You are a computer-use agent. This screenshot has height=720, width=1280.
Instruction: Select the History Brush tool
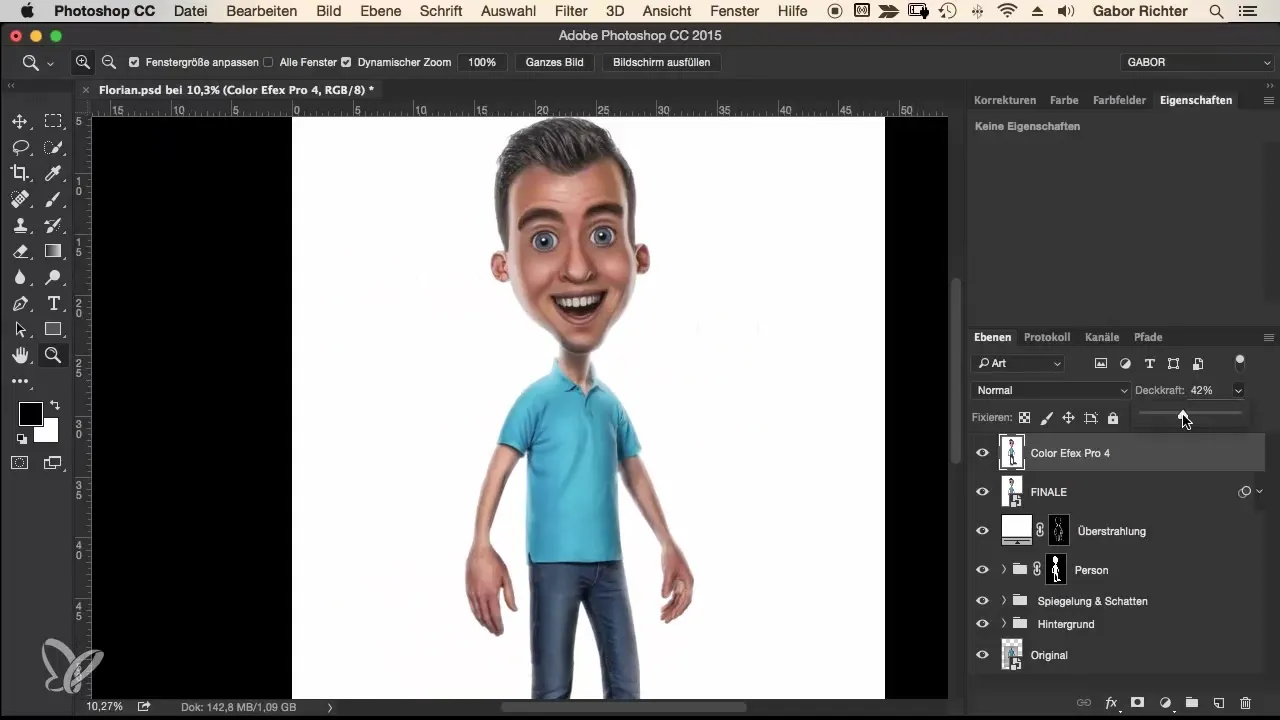click(x=53, y=225)
